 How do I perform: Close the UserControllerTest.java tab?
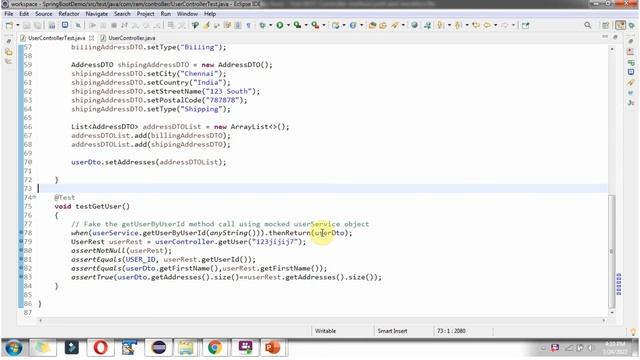[x=91, y=38]
